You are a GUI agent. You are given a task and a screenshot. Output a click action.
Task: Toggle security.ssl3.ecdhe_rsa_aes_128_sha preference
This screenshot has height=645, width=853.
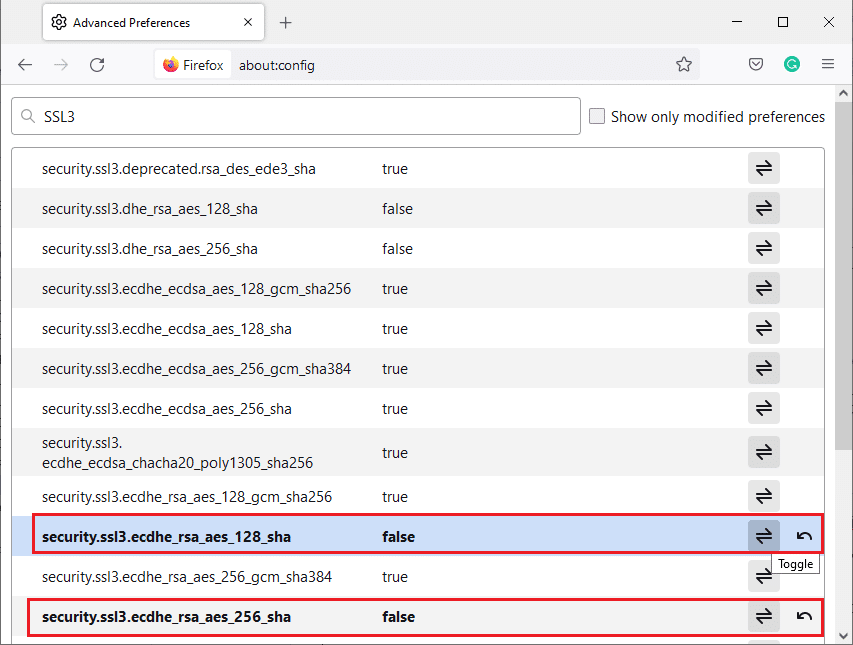pos(764,536)
